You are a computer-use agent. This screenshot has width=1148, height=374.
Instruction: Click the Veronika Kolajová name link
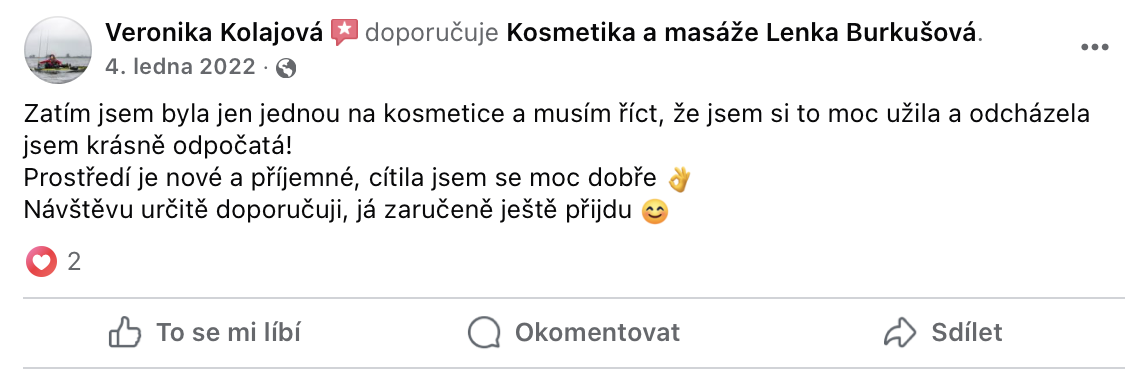(214, 32)
